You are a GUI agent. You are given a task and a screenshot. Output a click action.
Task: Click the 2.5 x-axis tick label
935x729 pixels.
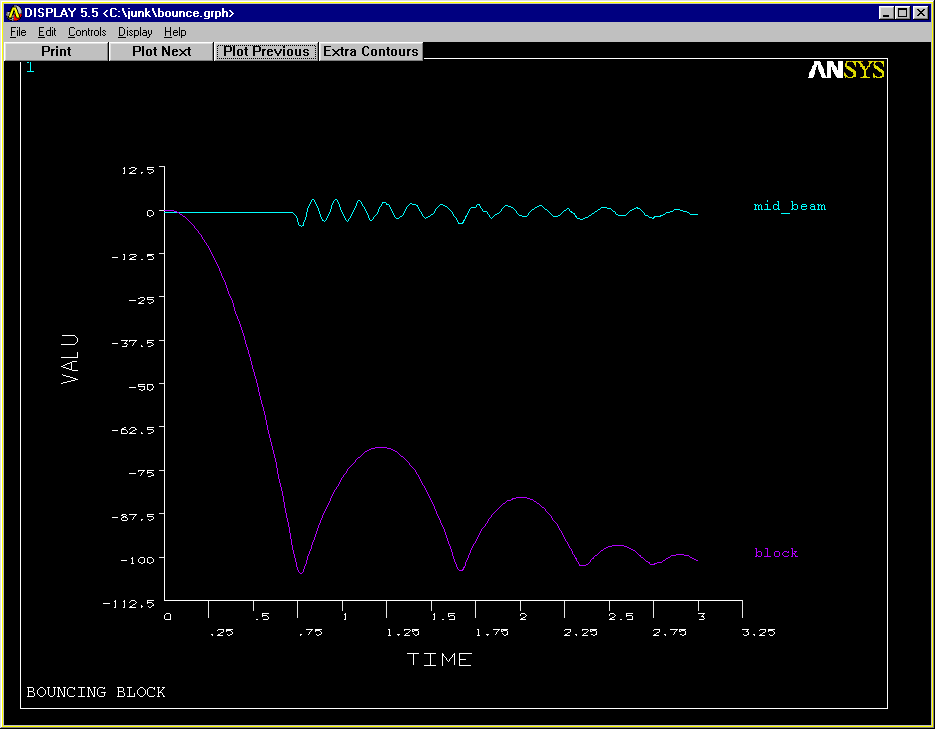coord(621,617)
